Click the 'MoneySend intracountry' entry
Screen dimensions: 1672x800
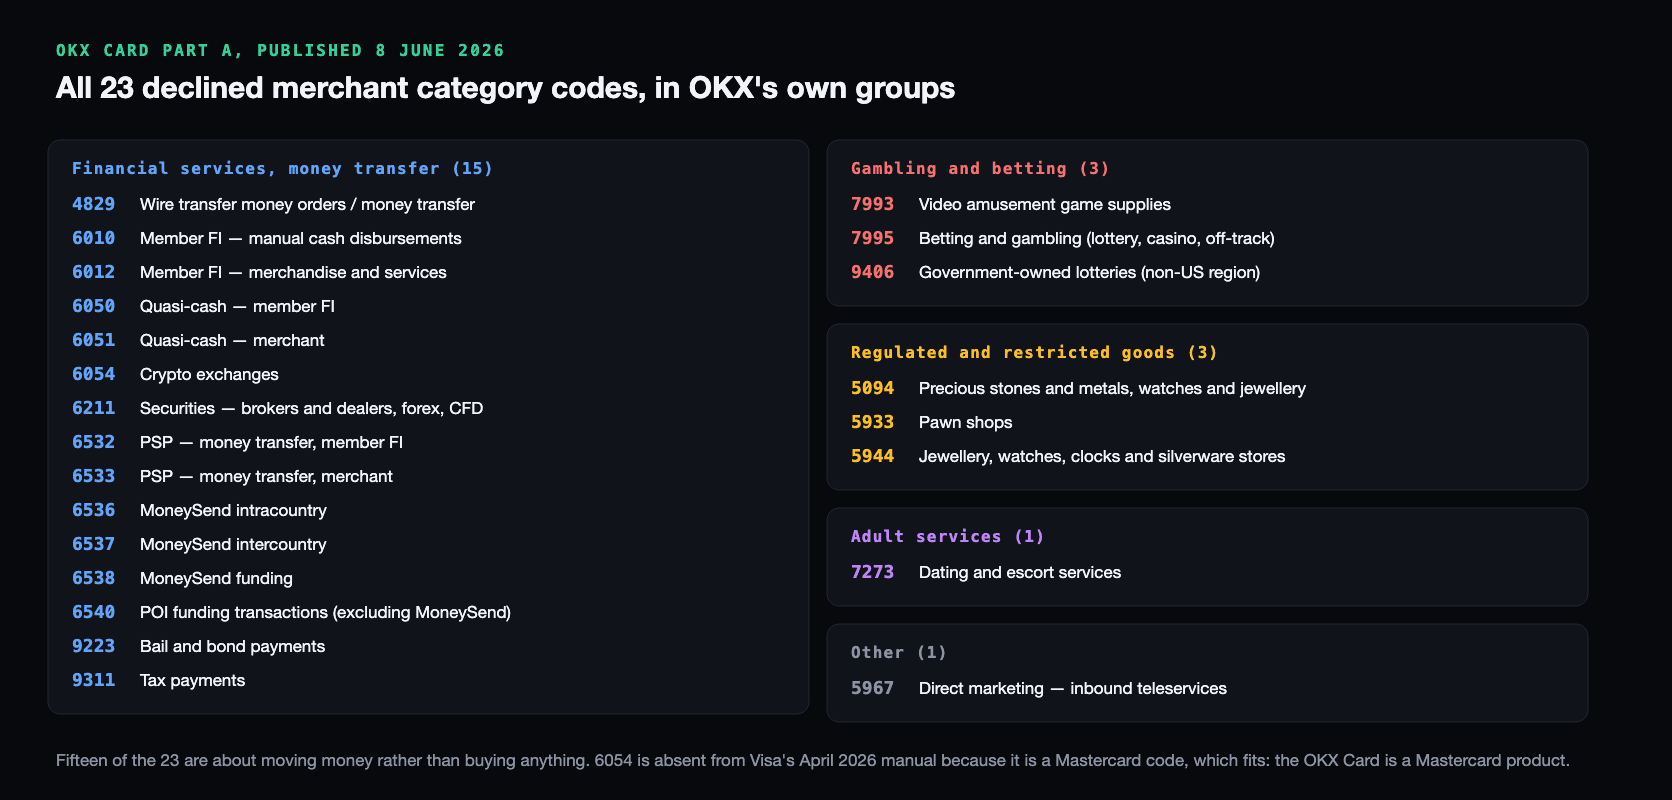click(233, 510)
